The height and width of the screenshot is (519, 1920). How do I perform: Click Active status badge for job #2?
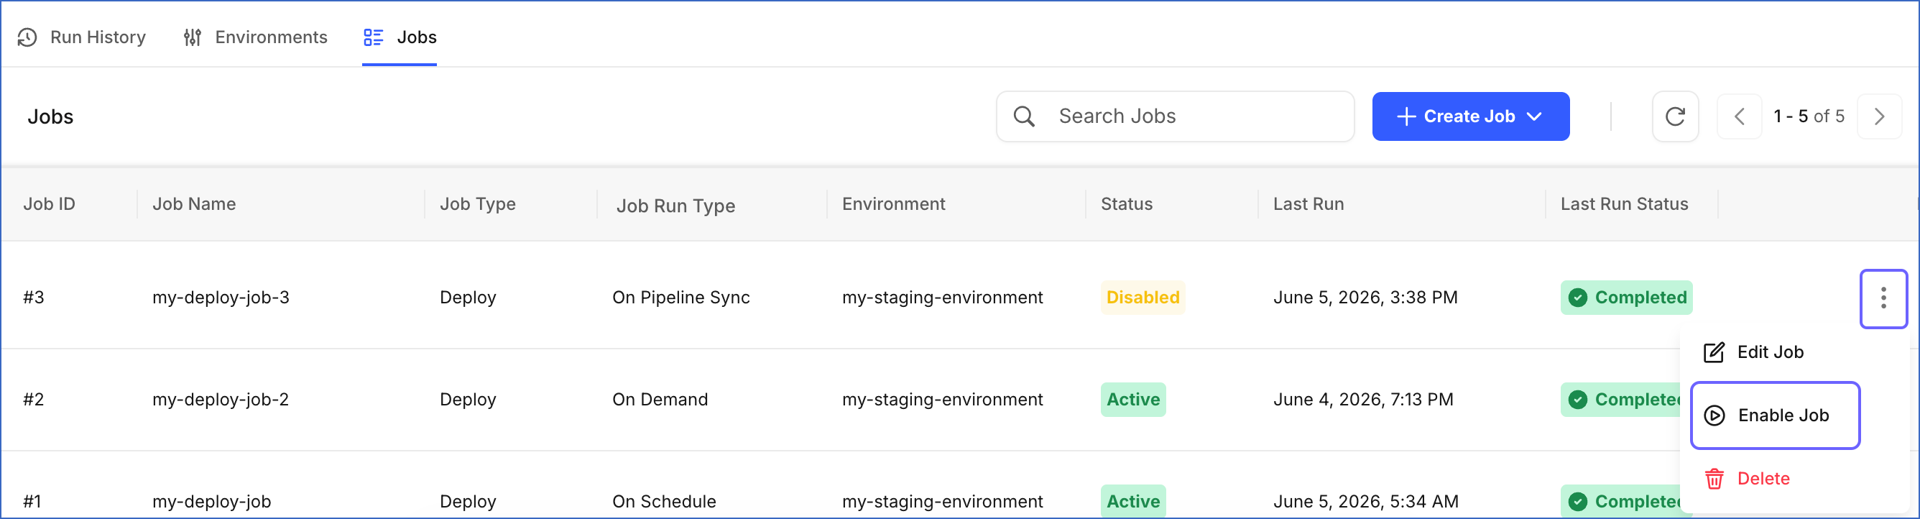point(1133,399)
